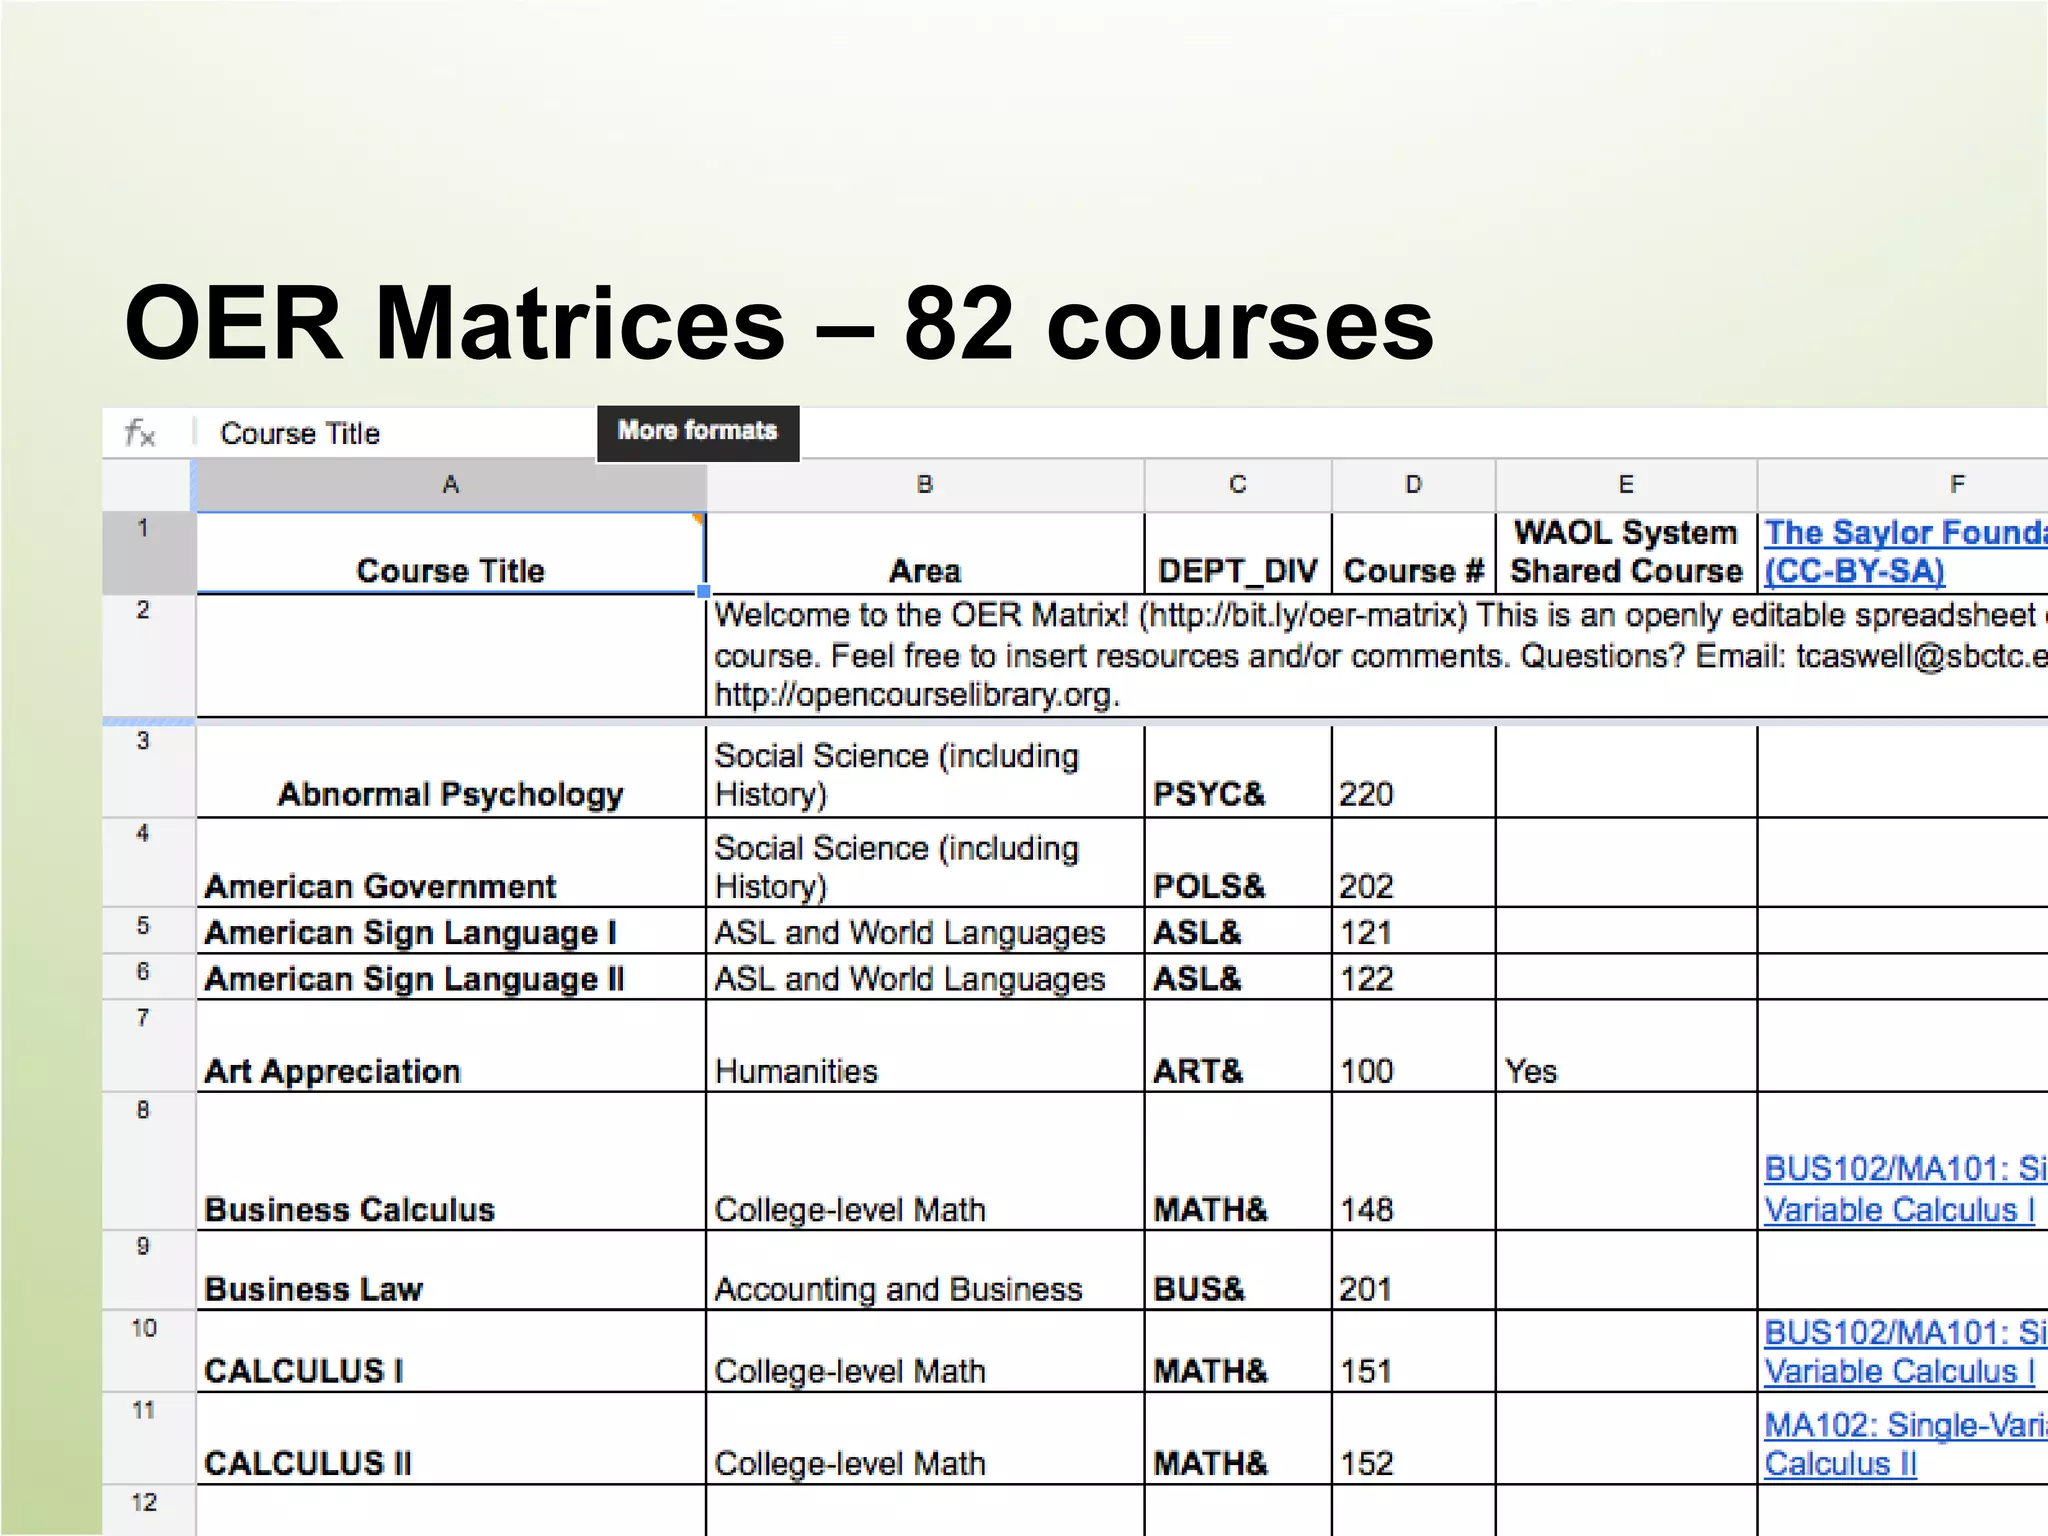Select column A header
Image resolution: width=2048 pixels, height=1536 pixels.
(450, 485)
